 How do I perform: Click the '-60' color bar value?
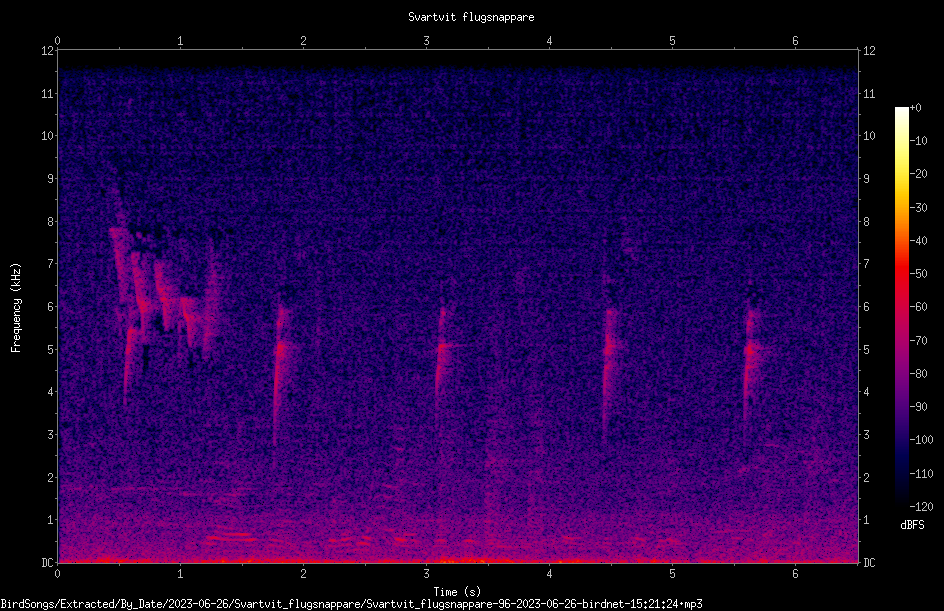coord(919,307)
